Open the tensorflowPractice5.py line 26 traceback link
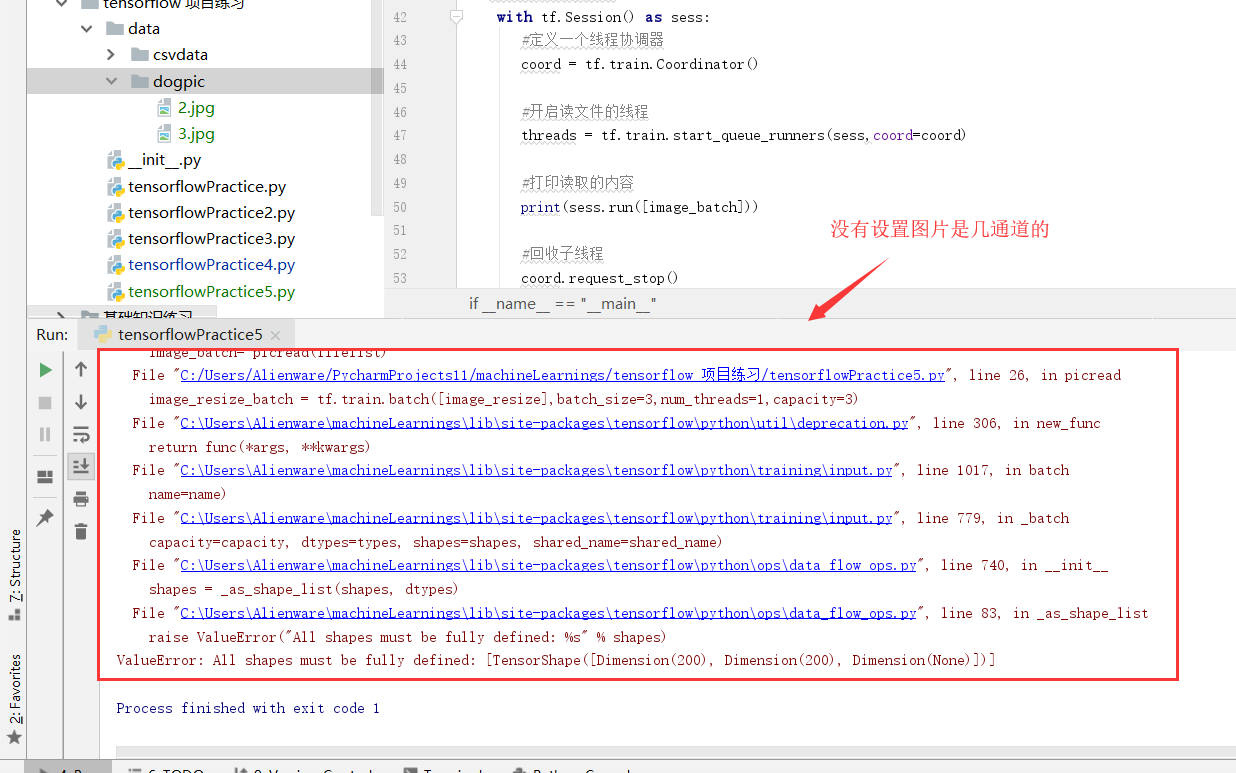The height and width of the screenshot is (773, 1236). tap(562, 375)
